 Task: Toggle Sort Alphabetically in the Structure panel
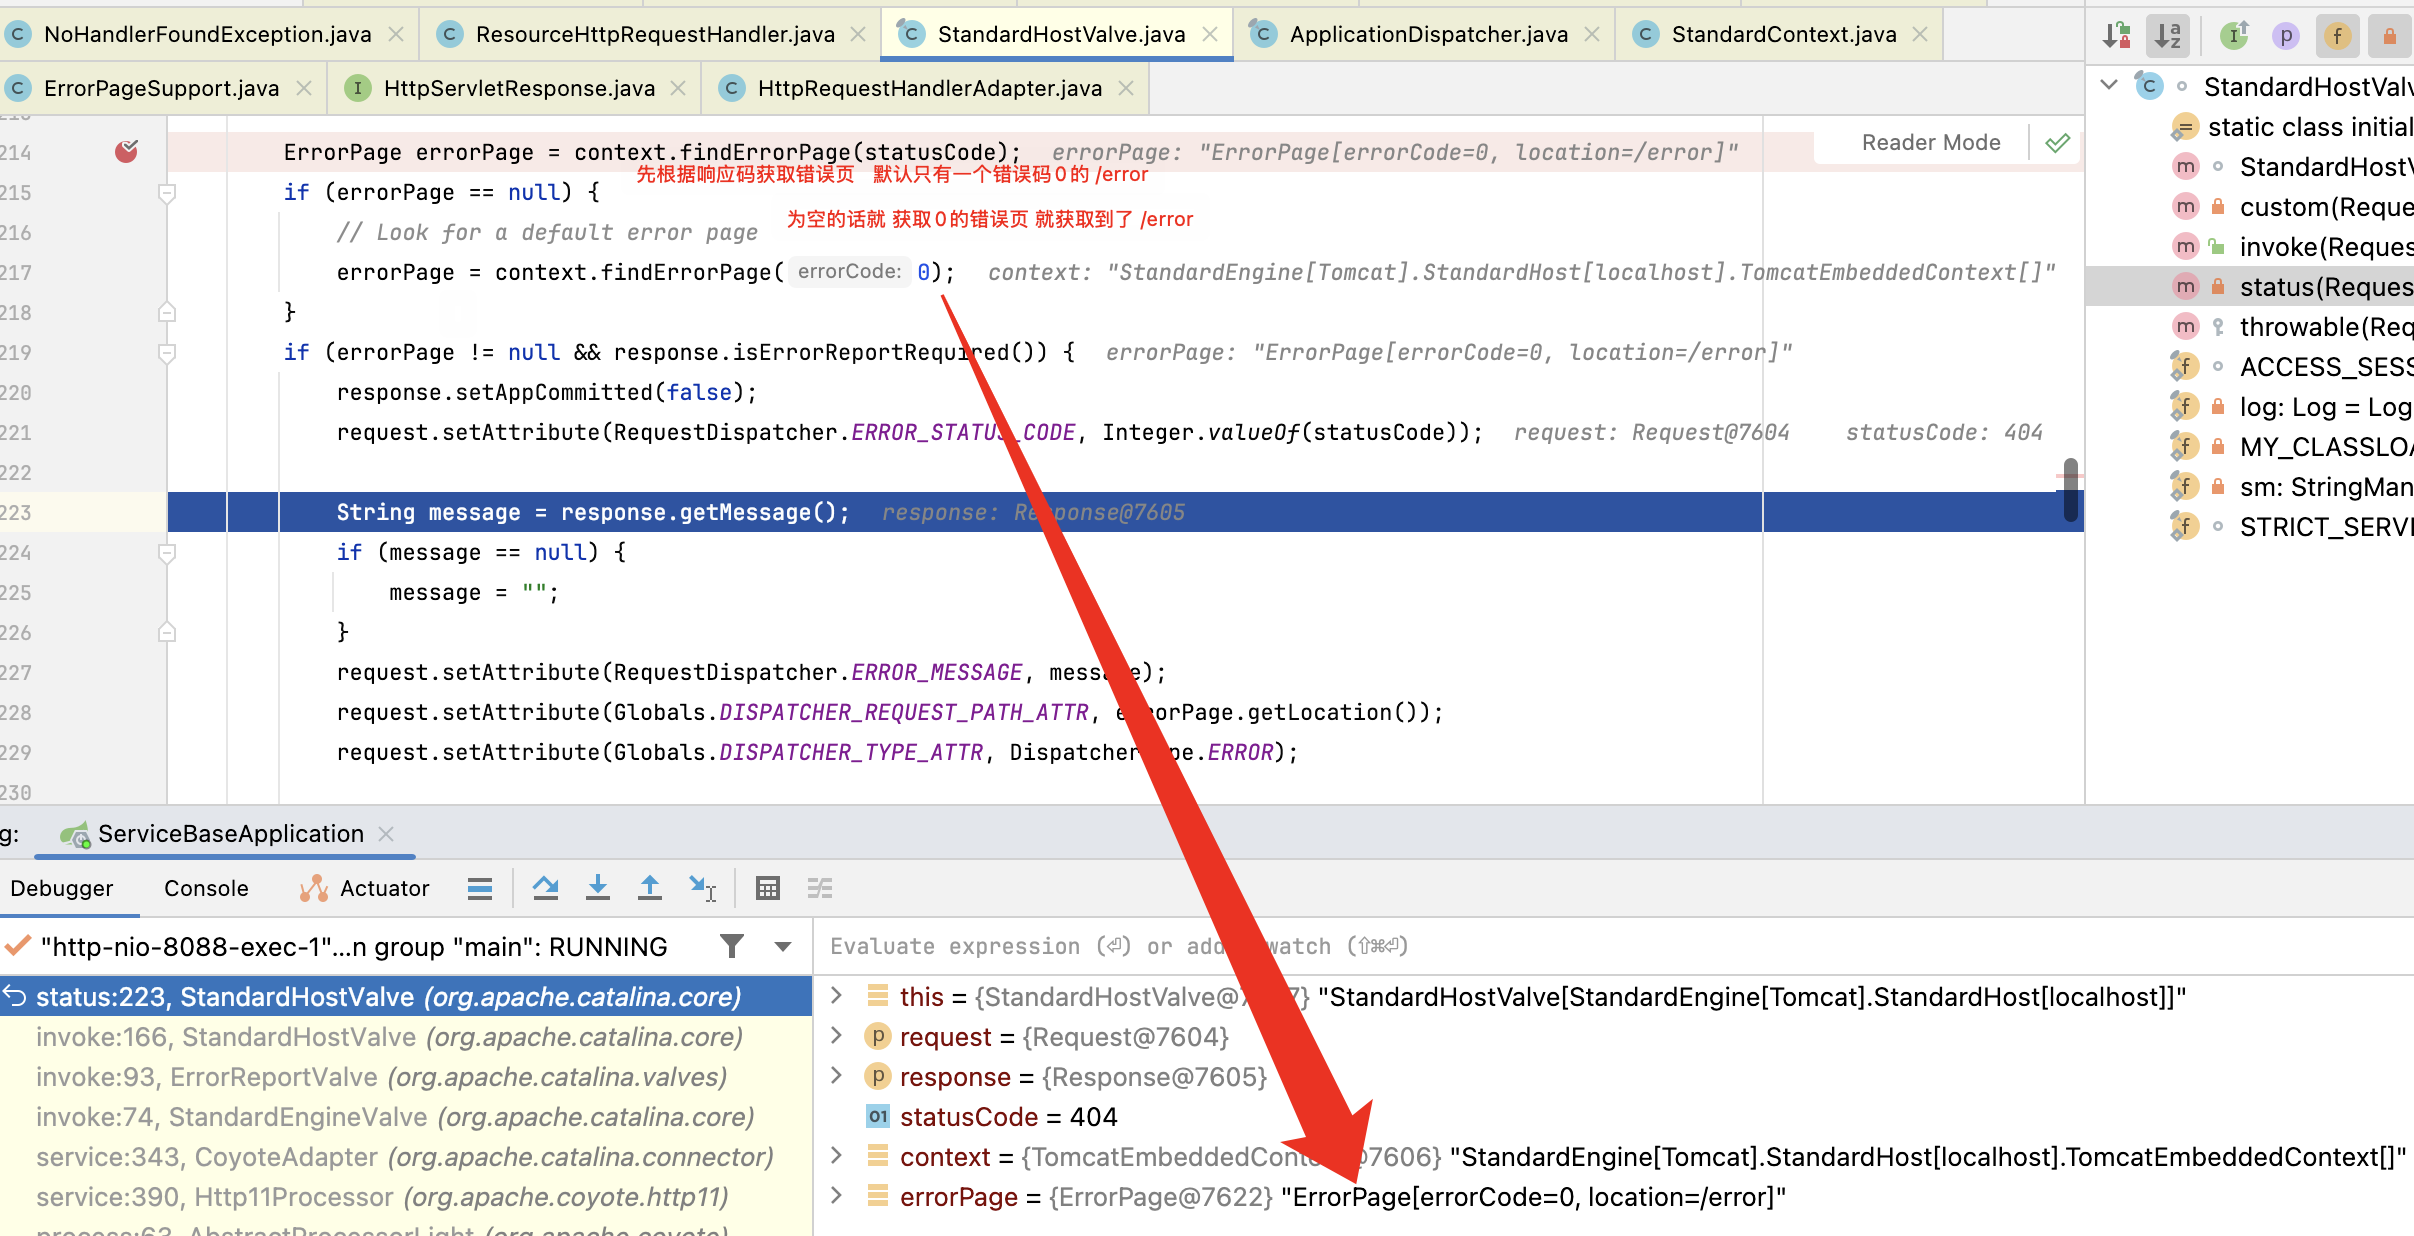pos(2168,36)
